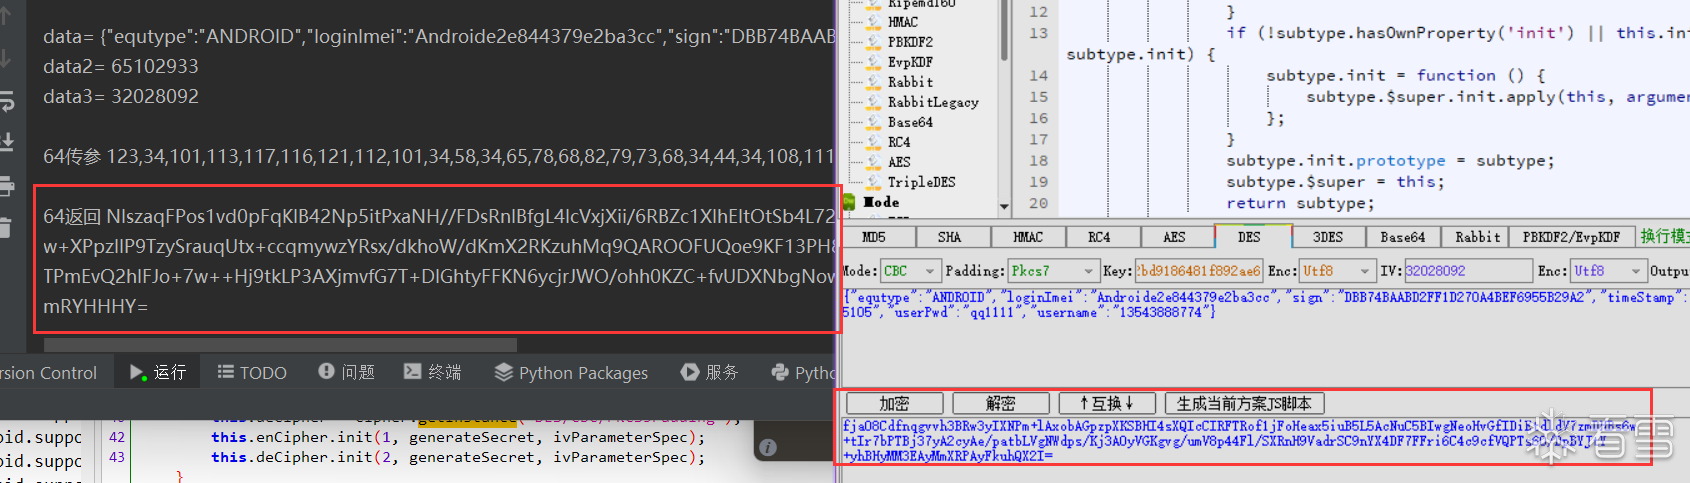Click the console line starting with '64返回'
The width and height of the screenshot is (1690, 483).
point(438,216)
